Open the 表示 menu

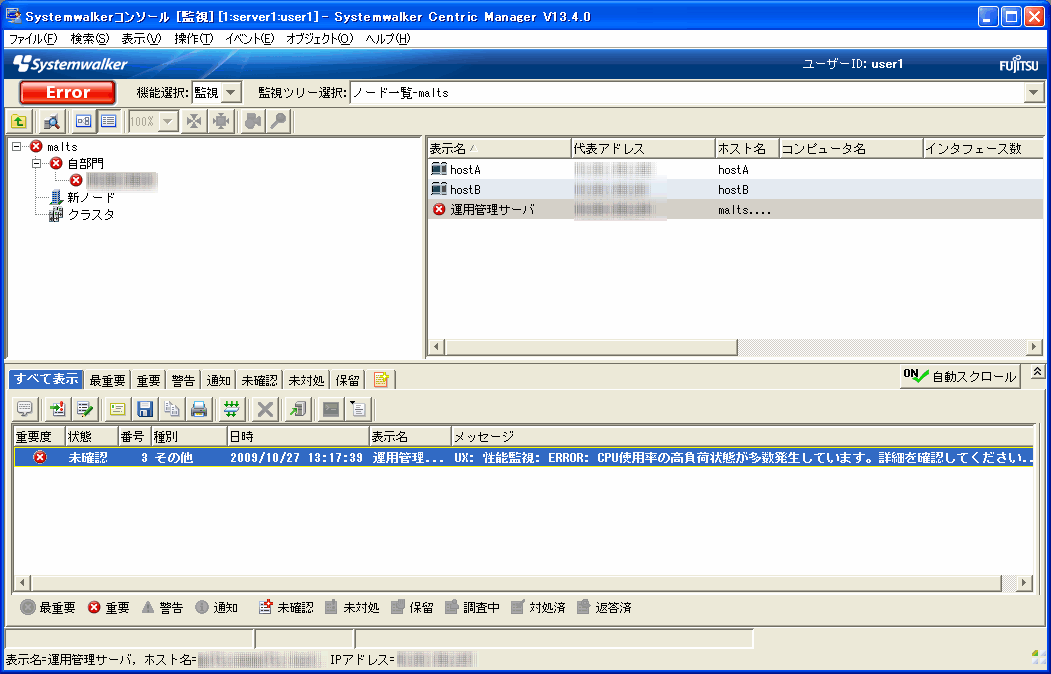(141, 39)
